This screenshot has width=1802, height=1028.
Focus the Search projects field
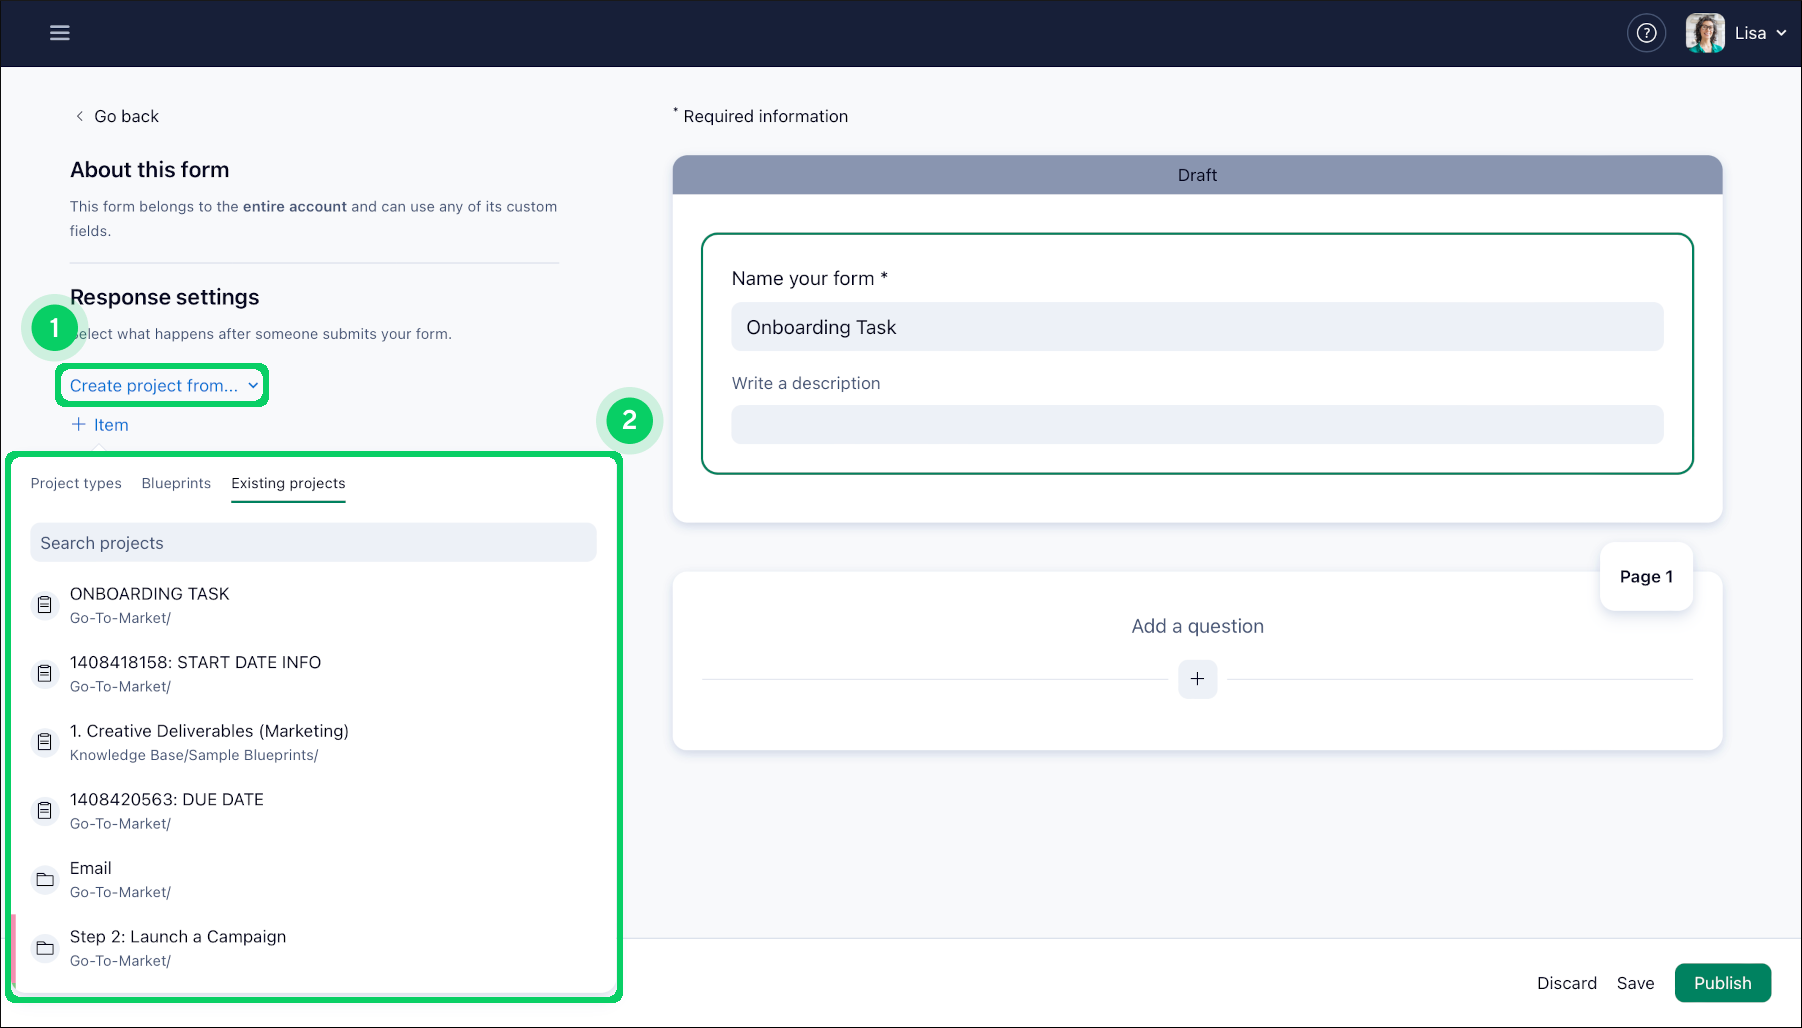[x=313, y=543]
